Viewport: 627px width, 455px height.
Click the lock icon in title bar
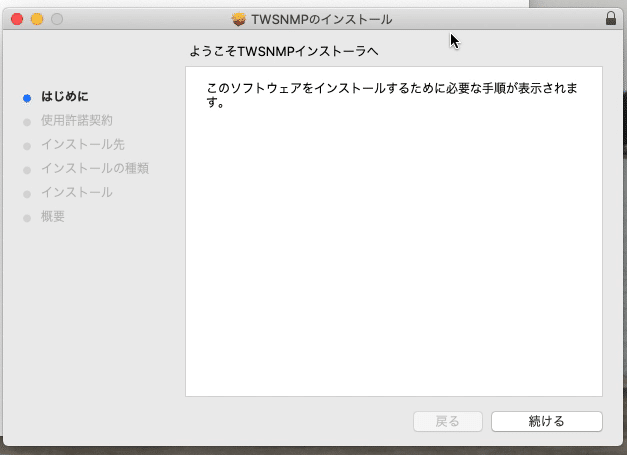[611, 18]
